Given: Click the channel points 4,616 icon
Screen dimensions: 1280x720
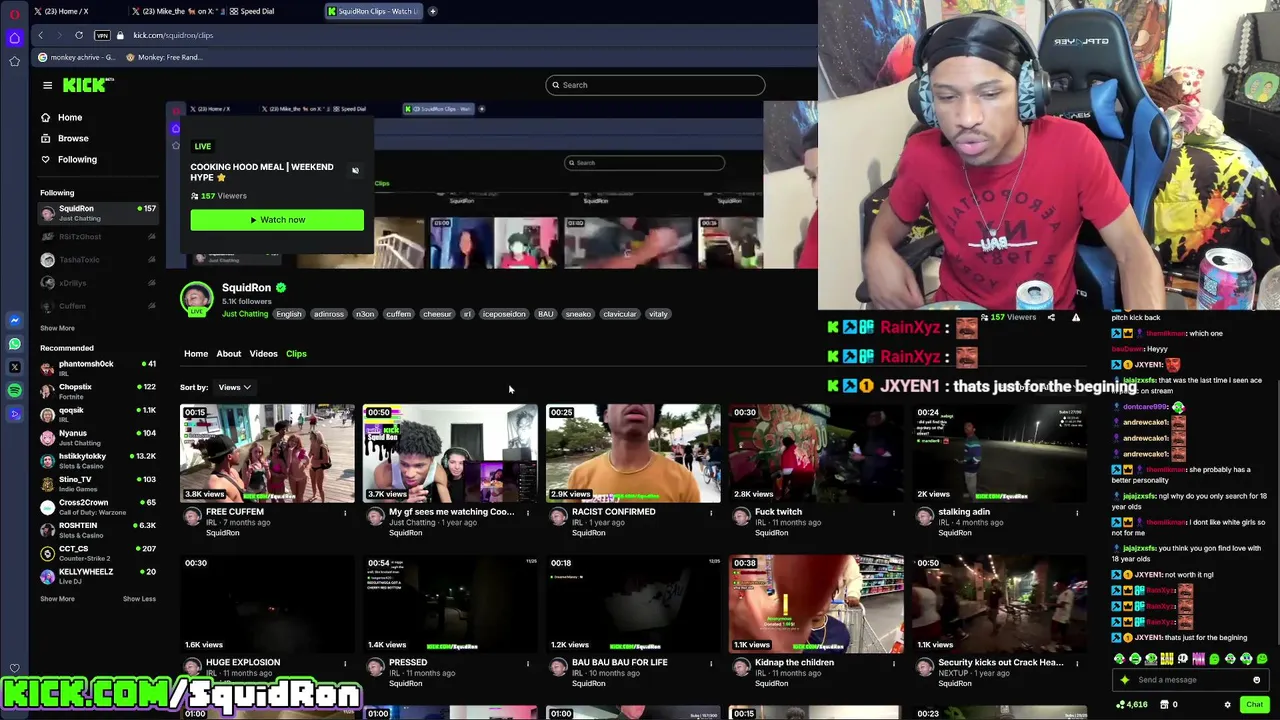Looking at the screenshot, I should (x=1121, y=704).
